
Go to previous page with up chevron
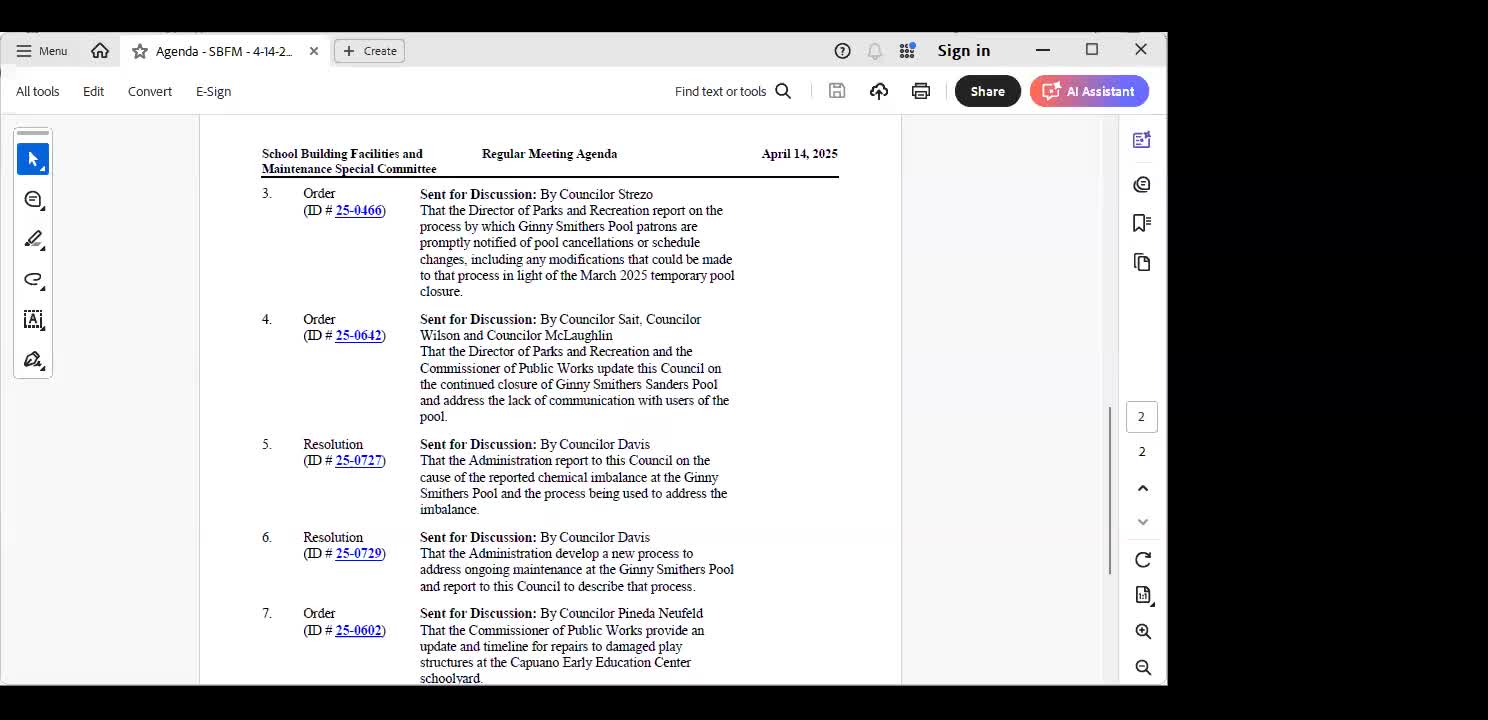click(x=1143, y=488)
